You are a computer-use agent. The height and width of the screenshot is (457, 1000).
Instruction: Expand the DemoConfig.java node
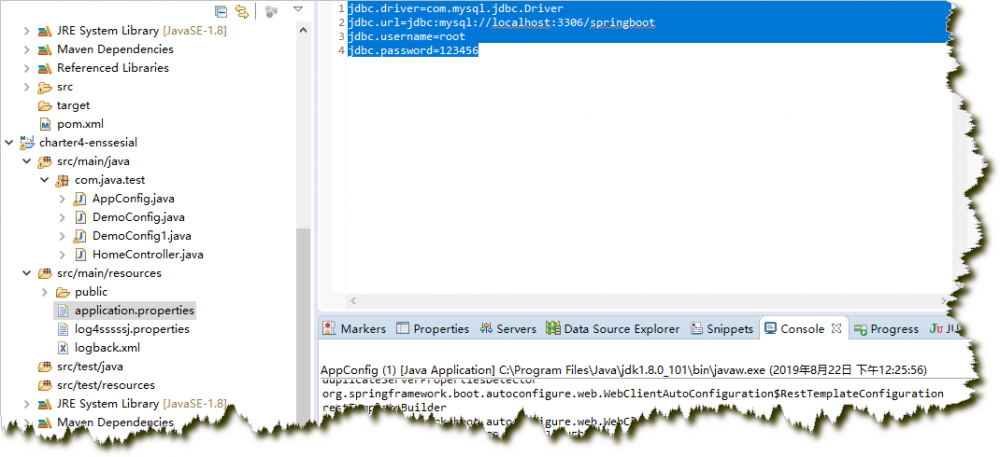[x=62, y=217]
